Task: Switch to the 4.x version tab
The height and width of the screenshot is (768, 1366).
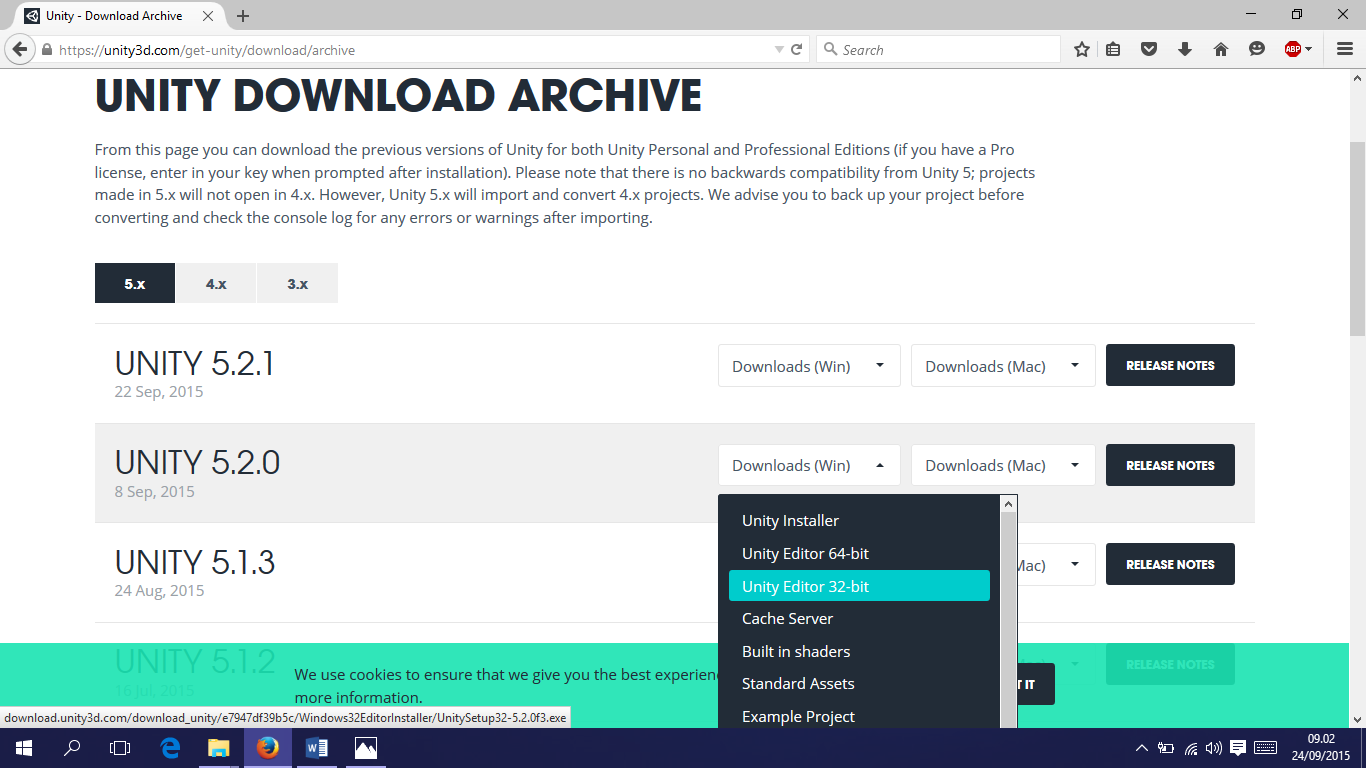Action: tap(216, 283)
